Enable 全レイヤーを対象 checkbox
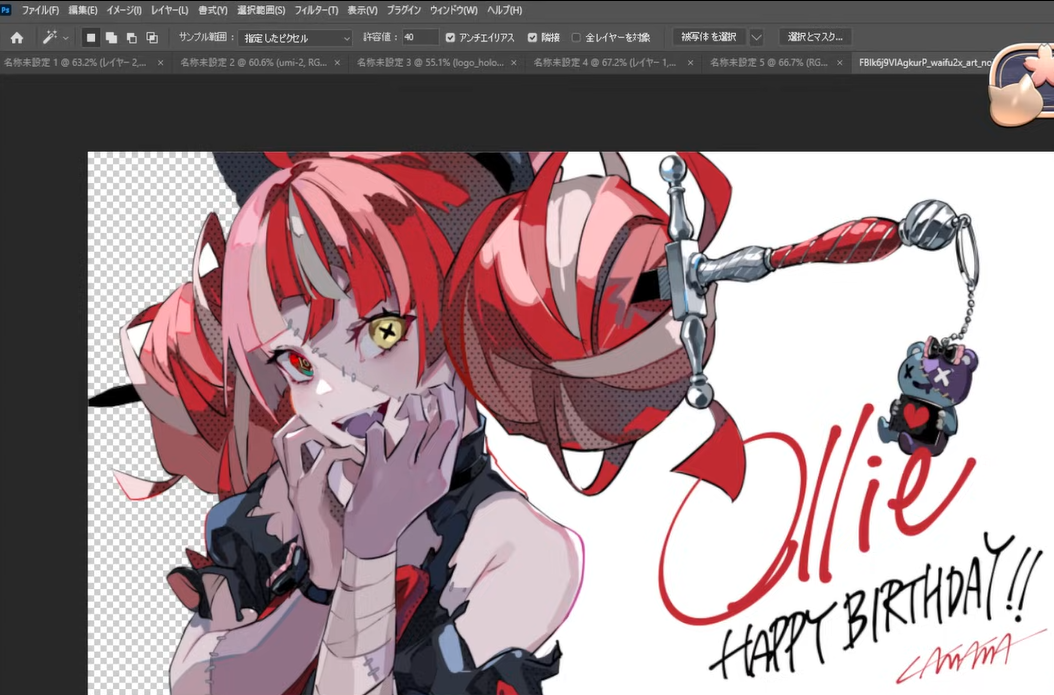This screenshot has width=1054, height=695. tap(576, 38)
